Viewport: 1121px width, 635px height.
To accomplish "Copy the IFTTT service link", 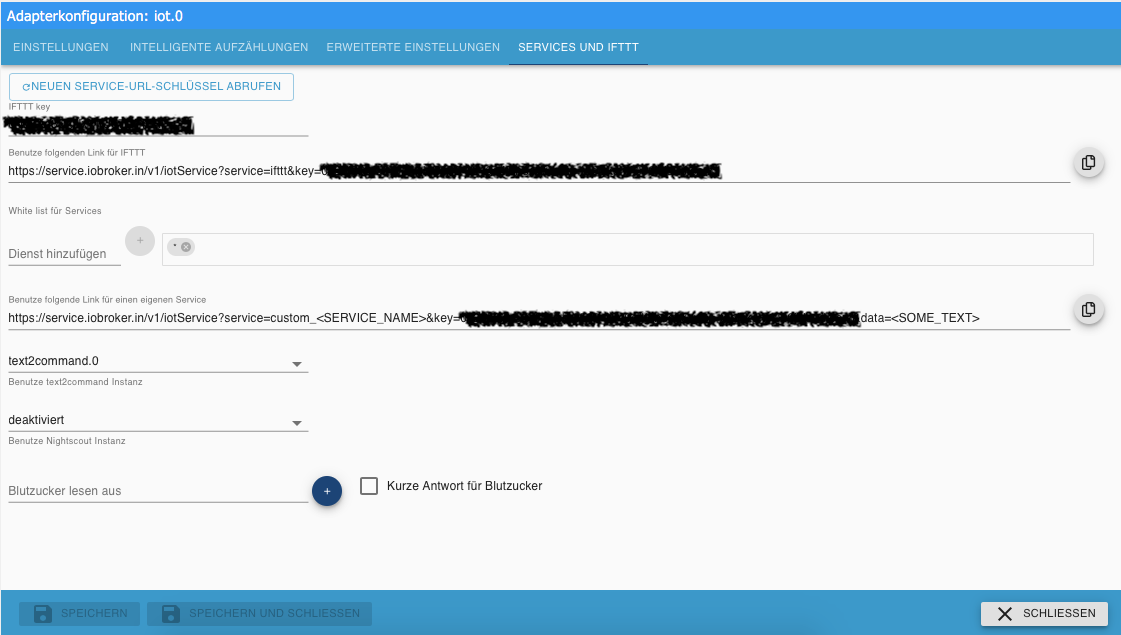I will pos(1089,162).
